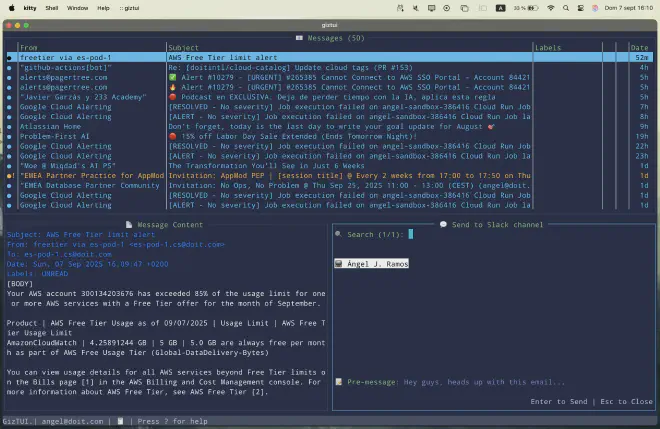Select the Google Cloud Alerting row dated 23h

pos(330,156)
